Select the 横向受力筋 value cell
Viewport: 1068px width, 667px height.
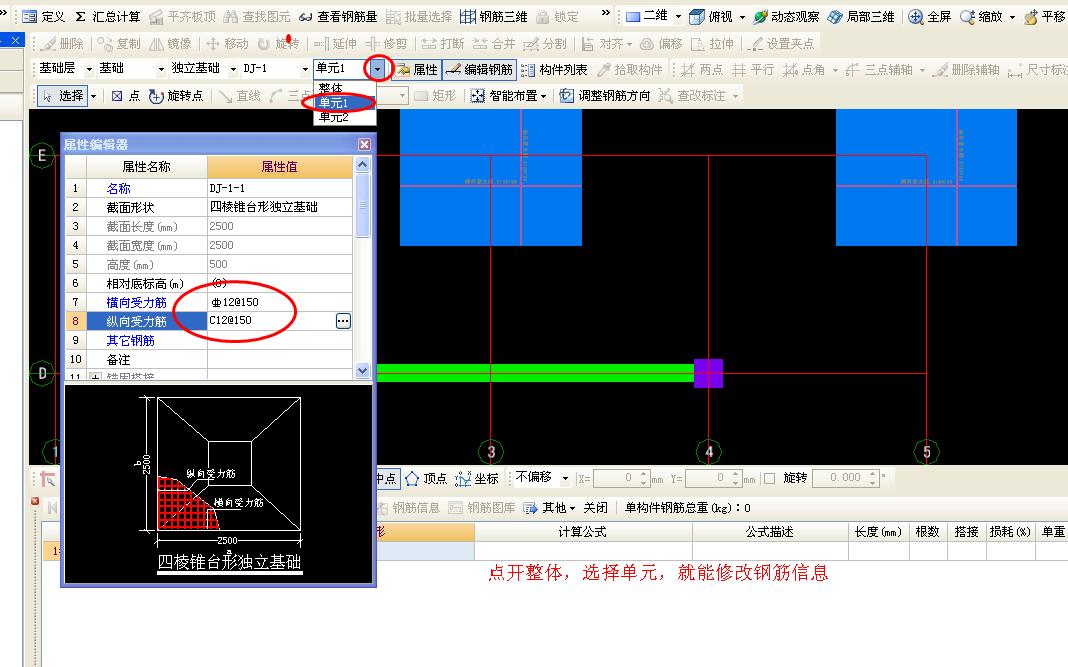coord(279,303)
